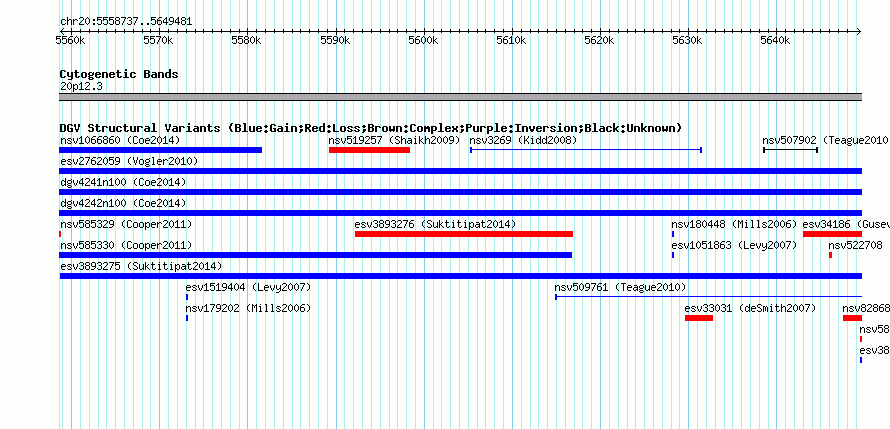The height and width of the screenshot is (429, 890).
Task: Click the small blue esv1051863 (Levy2007) marker
Action: coord(673,255)
